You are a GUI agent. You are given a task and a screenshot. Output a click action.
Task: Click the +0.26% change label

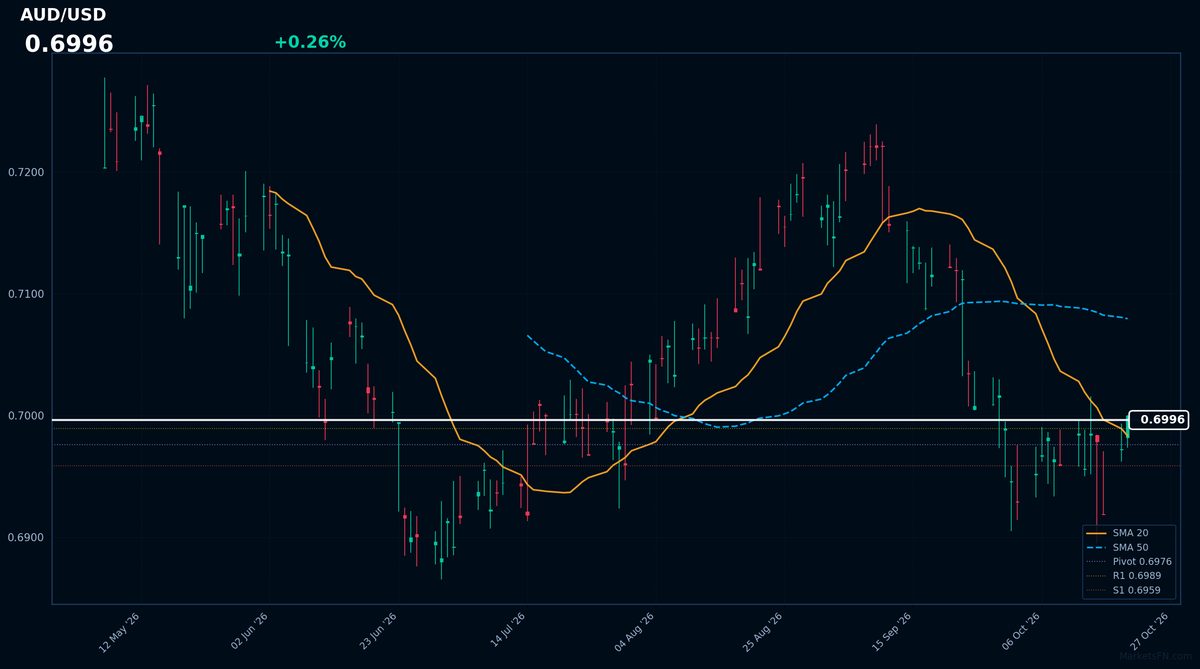310,42
